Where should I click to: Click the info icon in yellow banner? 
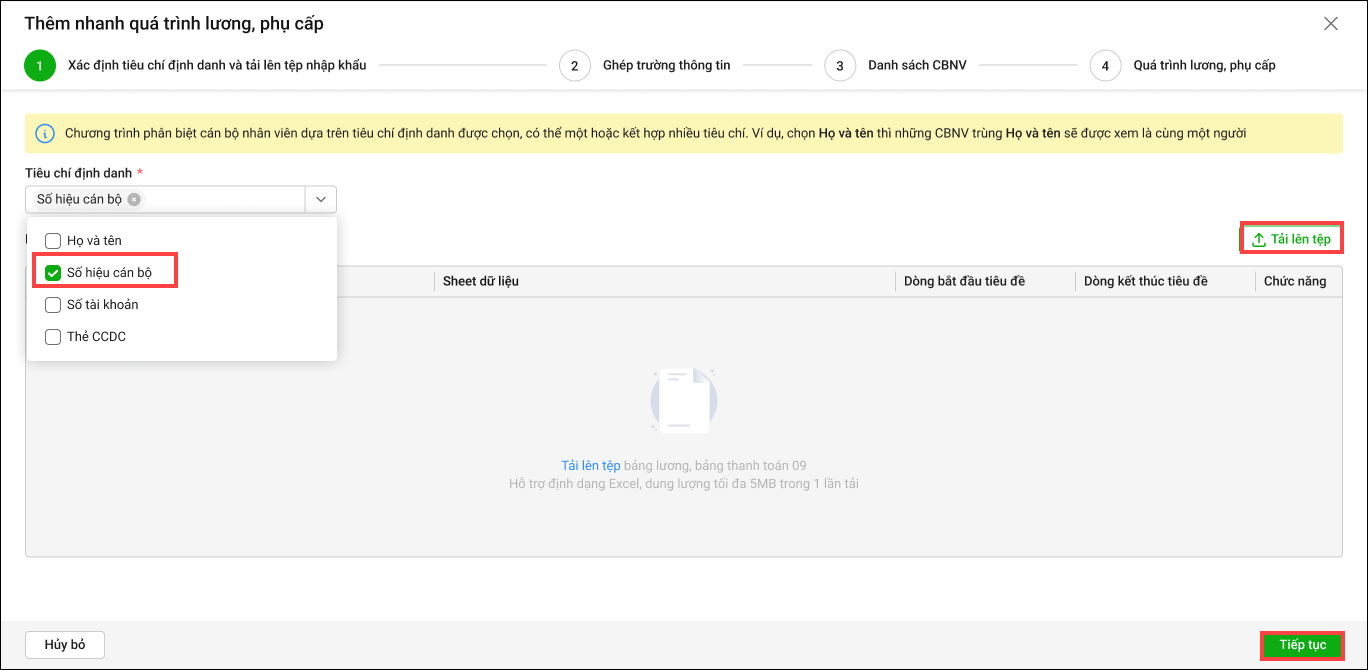(x=44, y=133)
